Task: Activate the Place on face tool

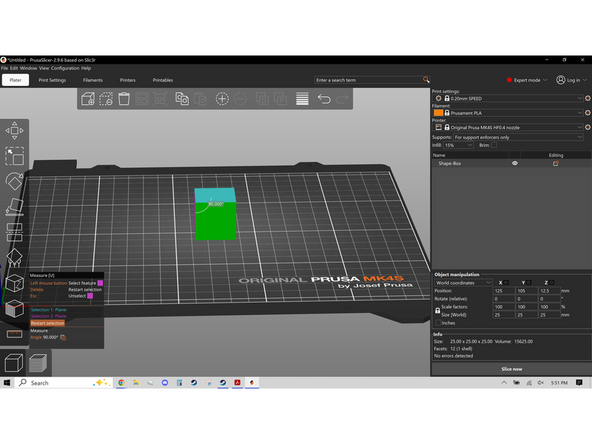Action: [x=14, y=207]
